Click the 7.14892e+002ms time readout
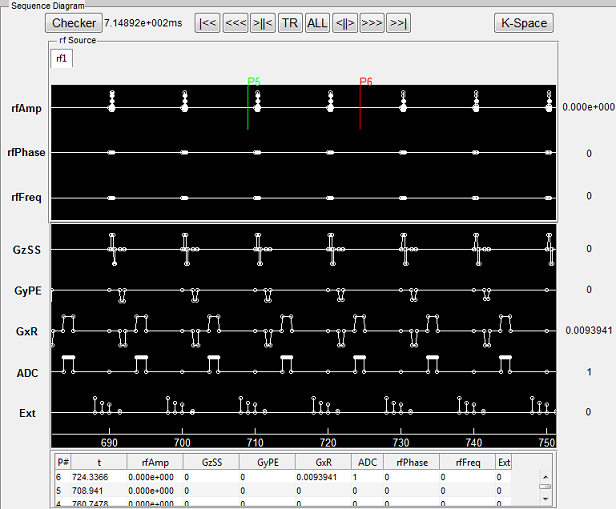Viewport: 616px width, 509px height. (143, 23)
